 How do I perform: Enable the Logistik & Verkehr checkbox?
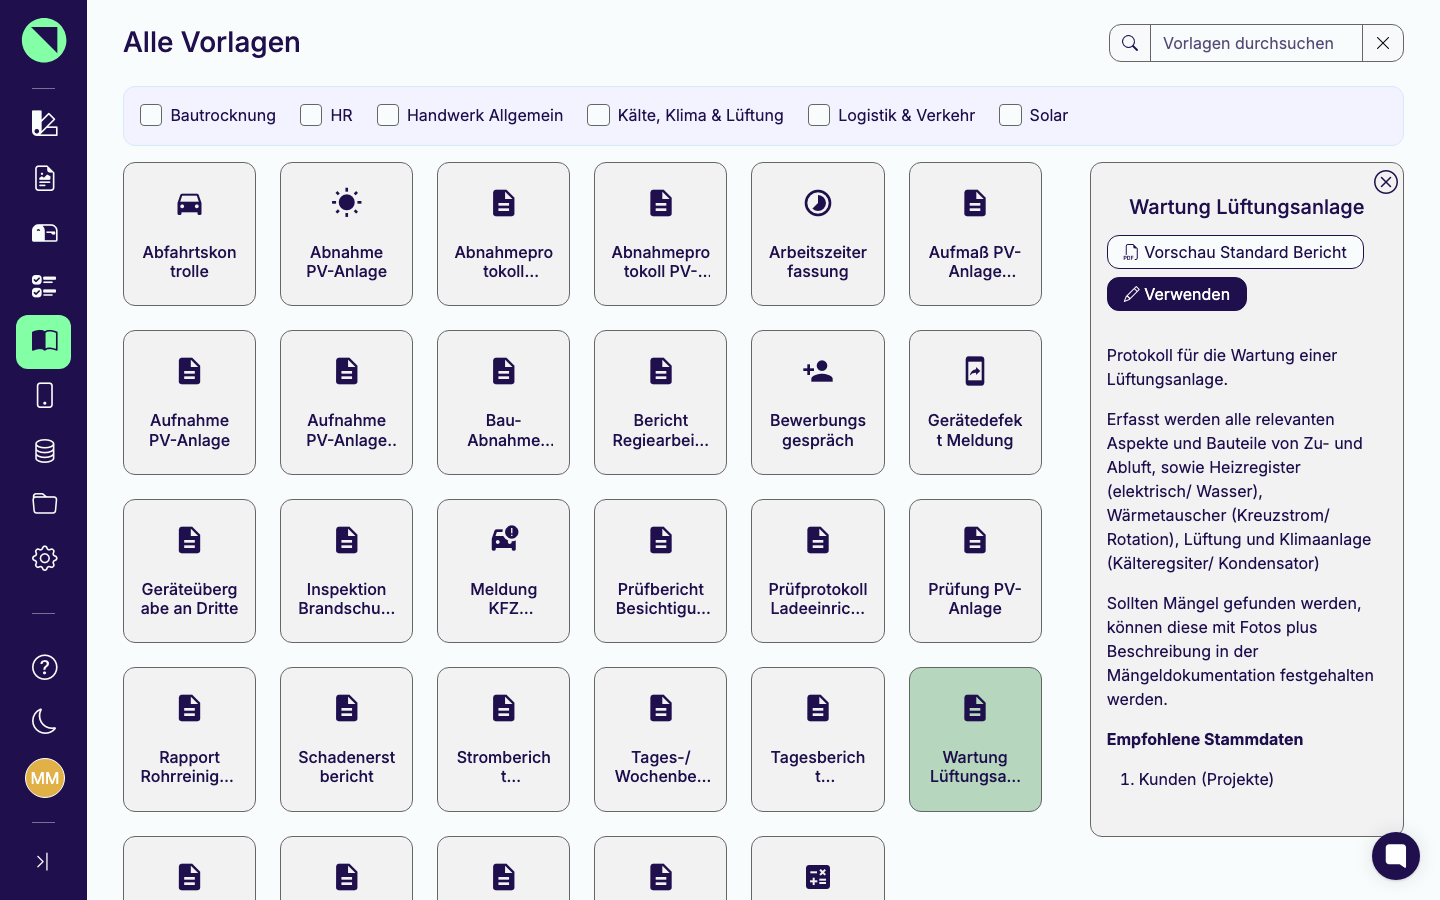tap(819, 115)
